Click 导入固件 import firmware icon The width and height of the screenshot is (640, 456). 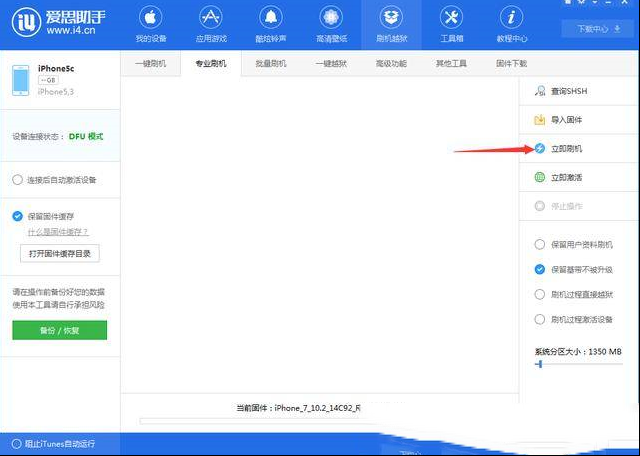[540, 120]
